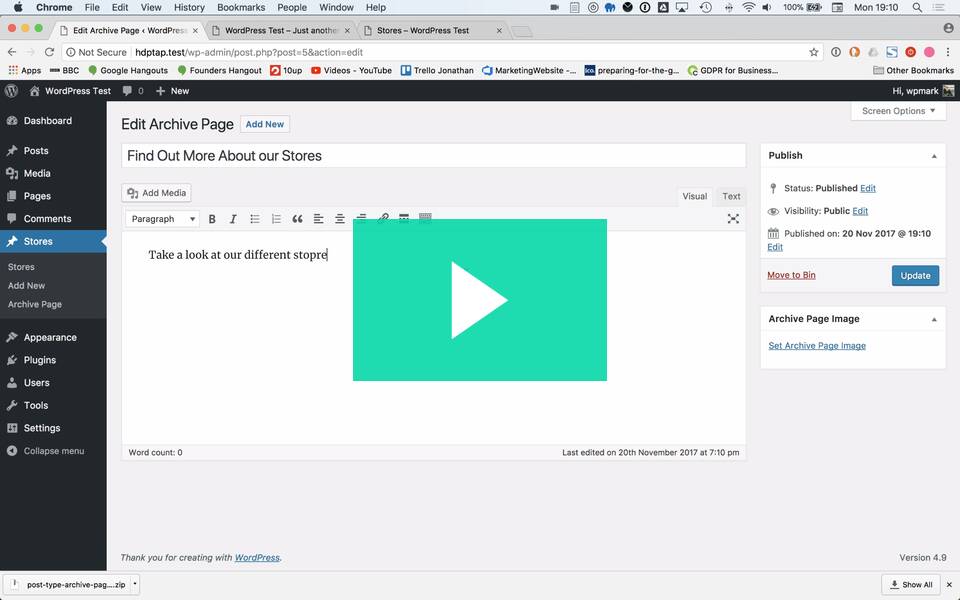This screenshot has height=600, width=960.
Task: Click into the page title field
Action: pos(433,156)
